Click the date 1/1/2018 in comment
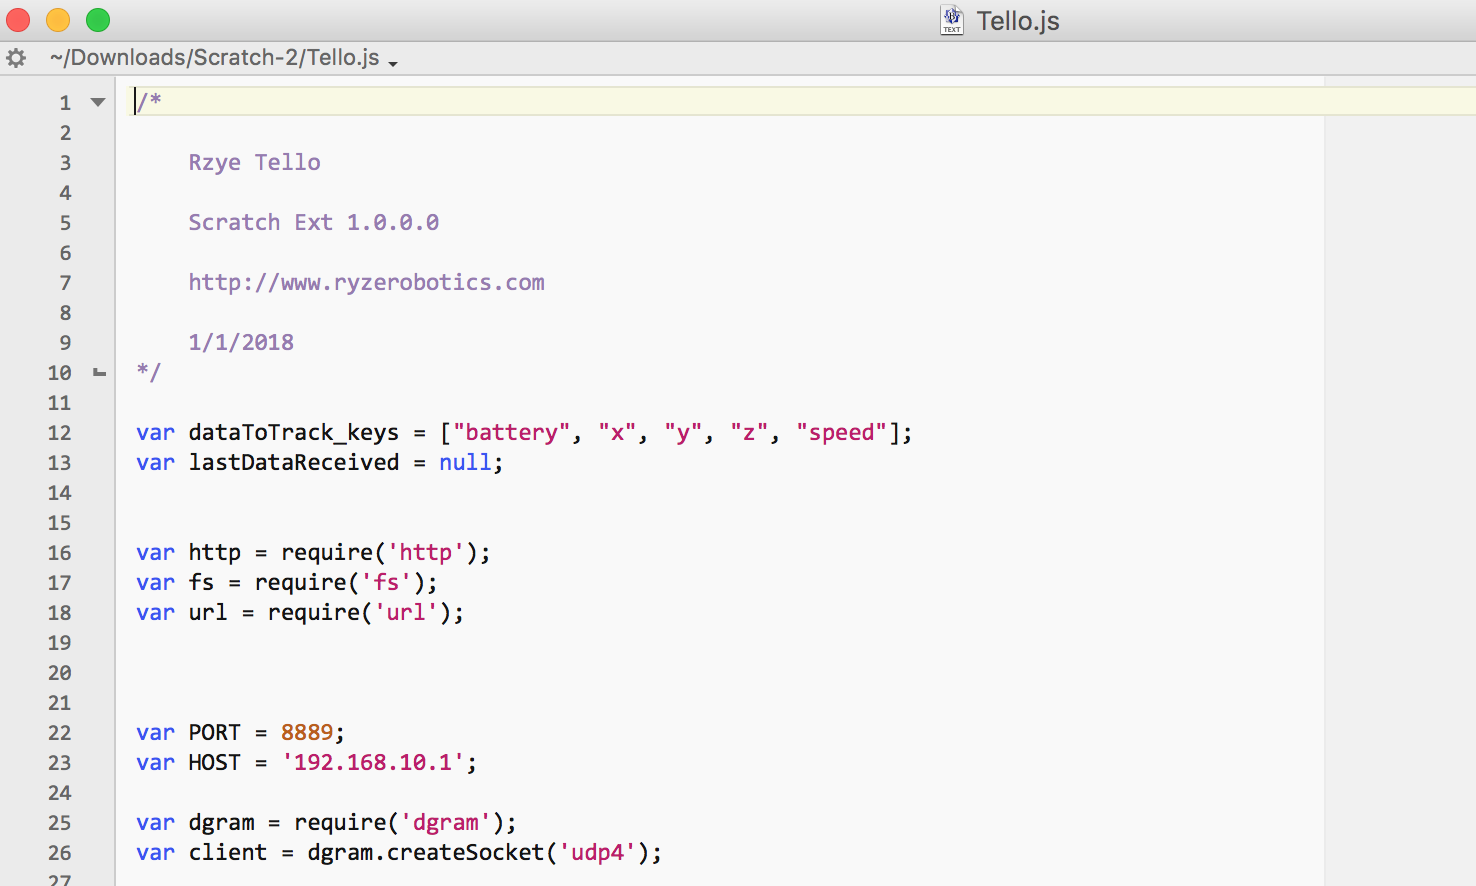The image size is (1476, 886). [241, 342]
